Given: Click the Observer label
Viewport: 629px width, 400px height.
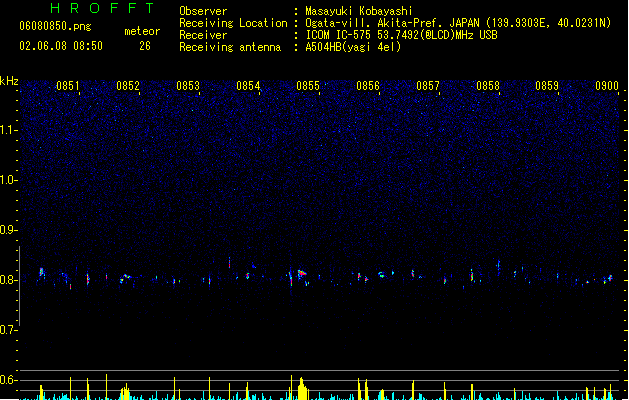Looking at the screenshot, I should (x=203, y=11).
